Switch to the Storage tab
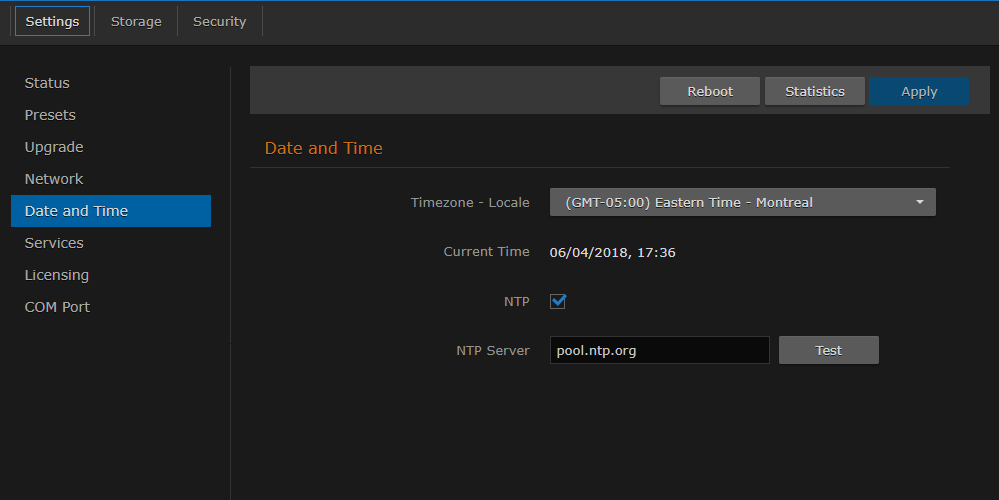The width and height of the screenshot is (999, 500). pyautogui.click(x=136, y=21)
